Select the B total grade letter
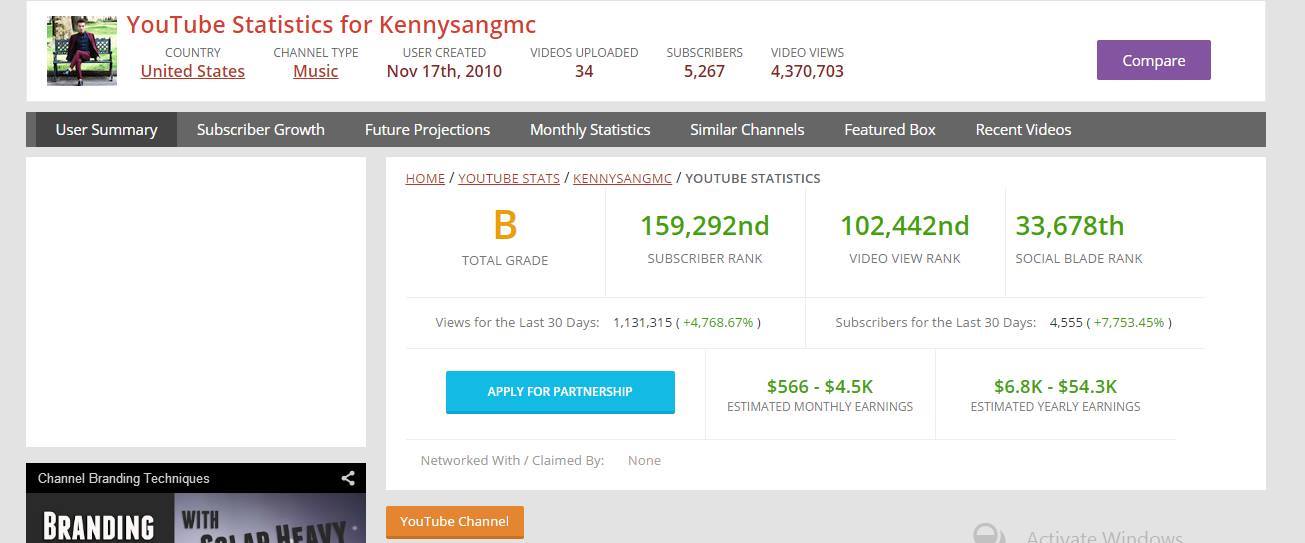1305x543 pixels. [x=505, y=225]
